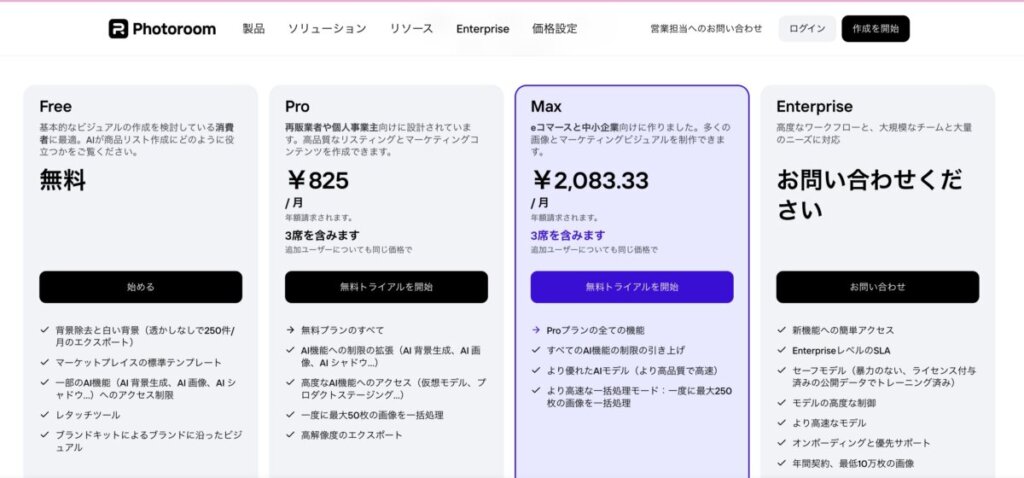Image resolution: width=1024 pixels, height=478 pixels.
Task: Go to the Enterprise nav item
Action: coord(482,29)
